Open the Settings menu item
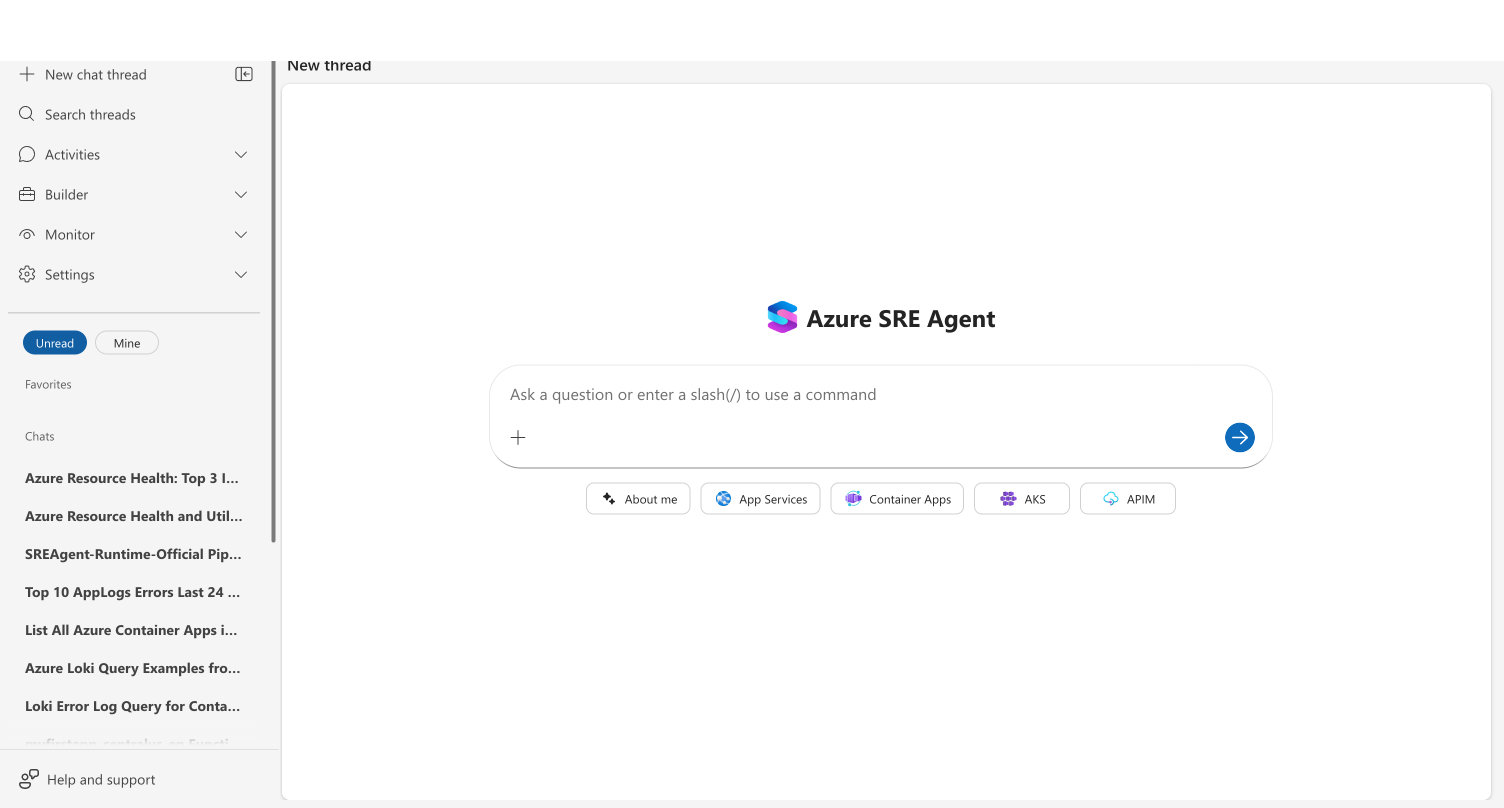This screenshot has height=808, width=1504. click(134, 274)
